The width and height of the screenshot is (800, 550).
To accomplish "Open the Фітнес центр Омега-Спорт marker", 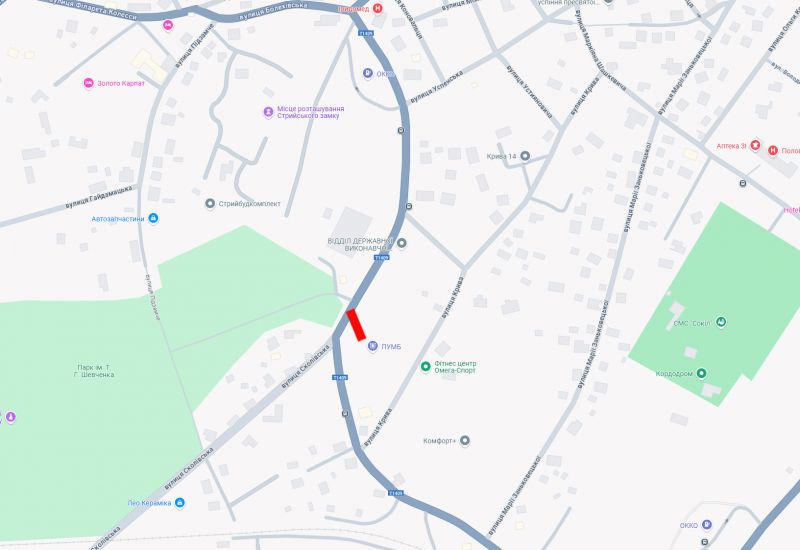I will pyautogui.click(x=426, y=366).
